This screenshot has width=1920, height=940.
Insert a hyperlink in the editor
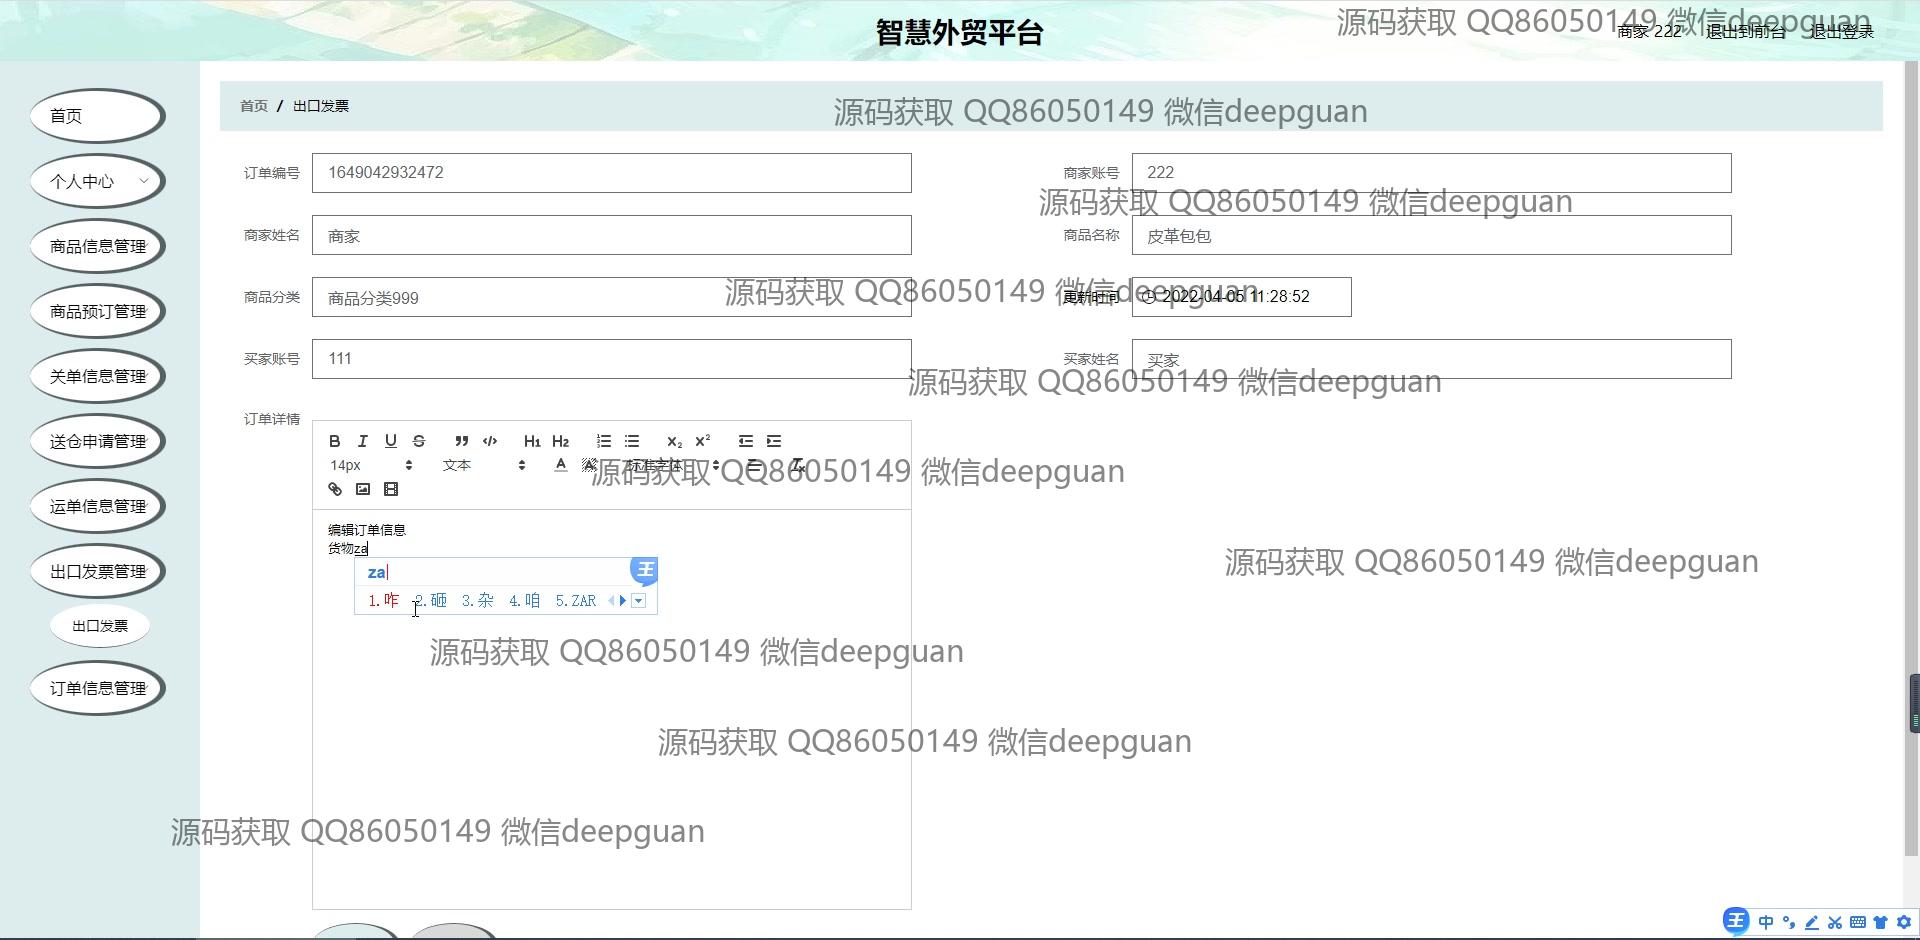pos(335,489)
